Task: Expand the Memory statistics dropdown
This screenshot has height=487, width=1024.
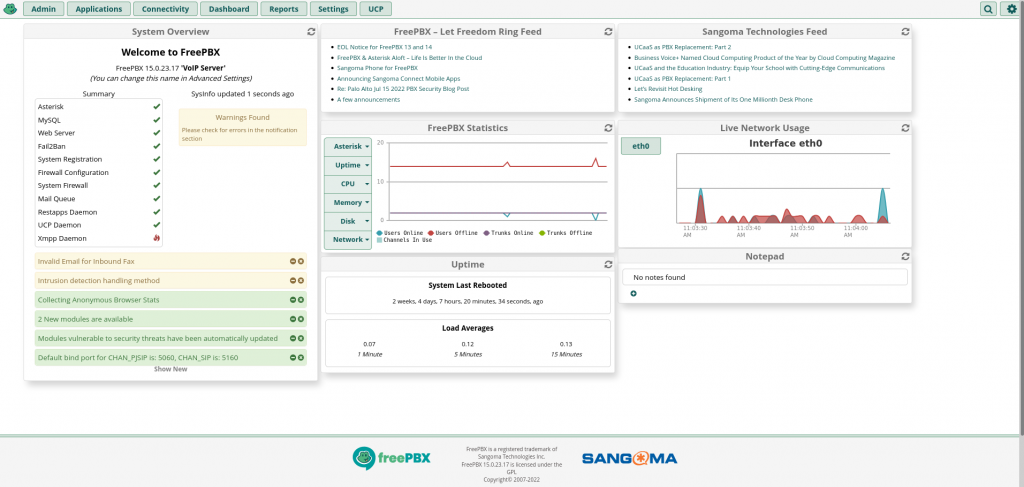Action: point(347,202)
